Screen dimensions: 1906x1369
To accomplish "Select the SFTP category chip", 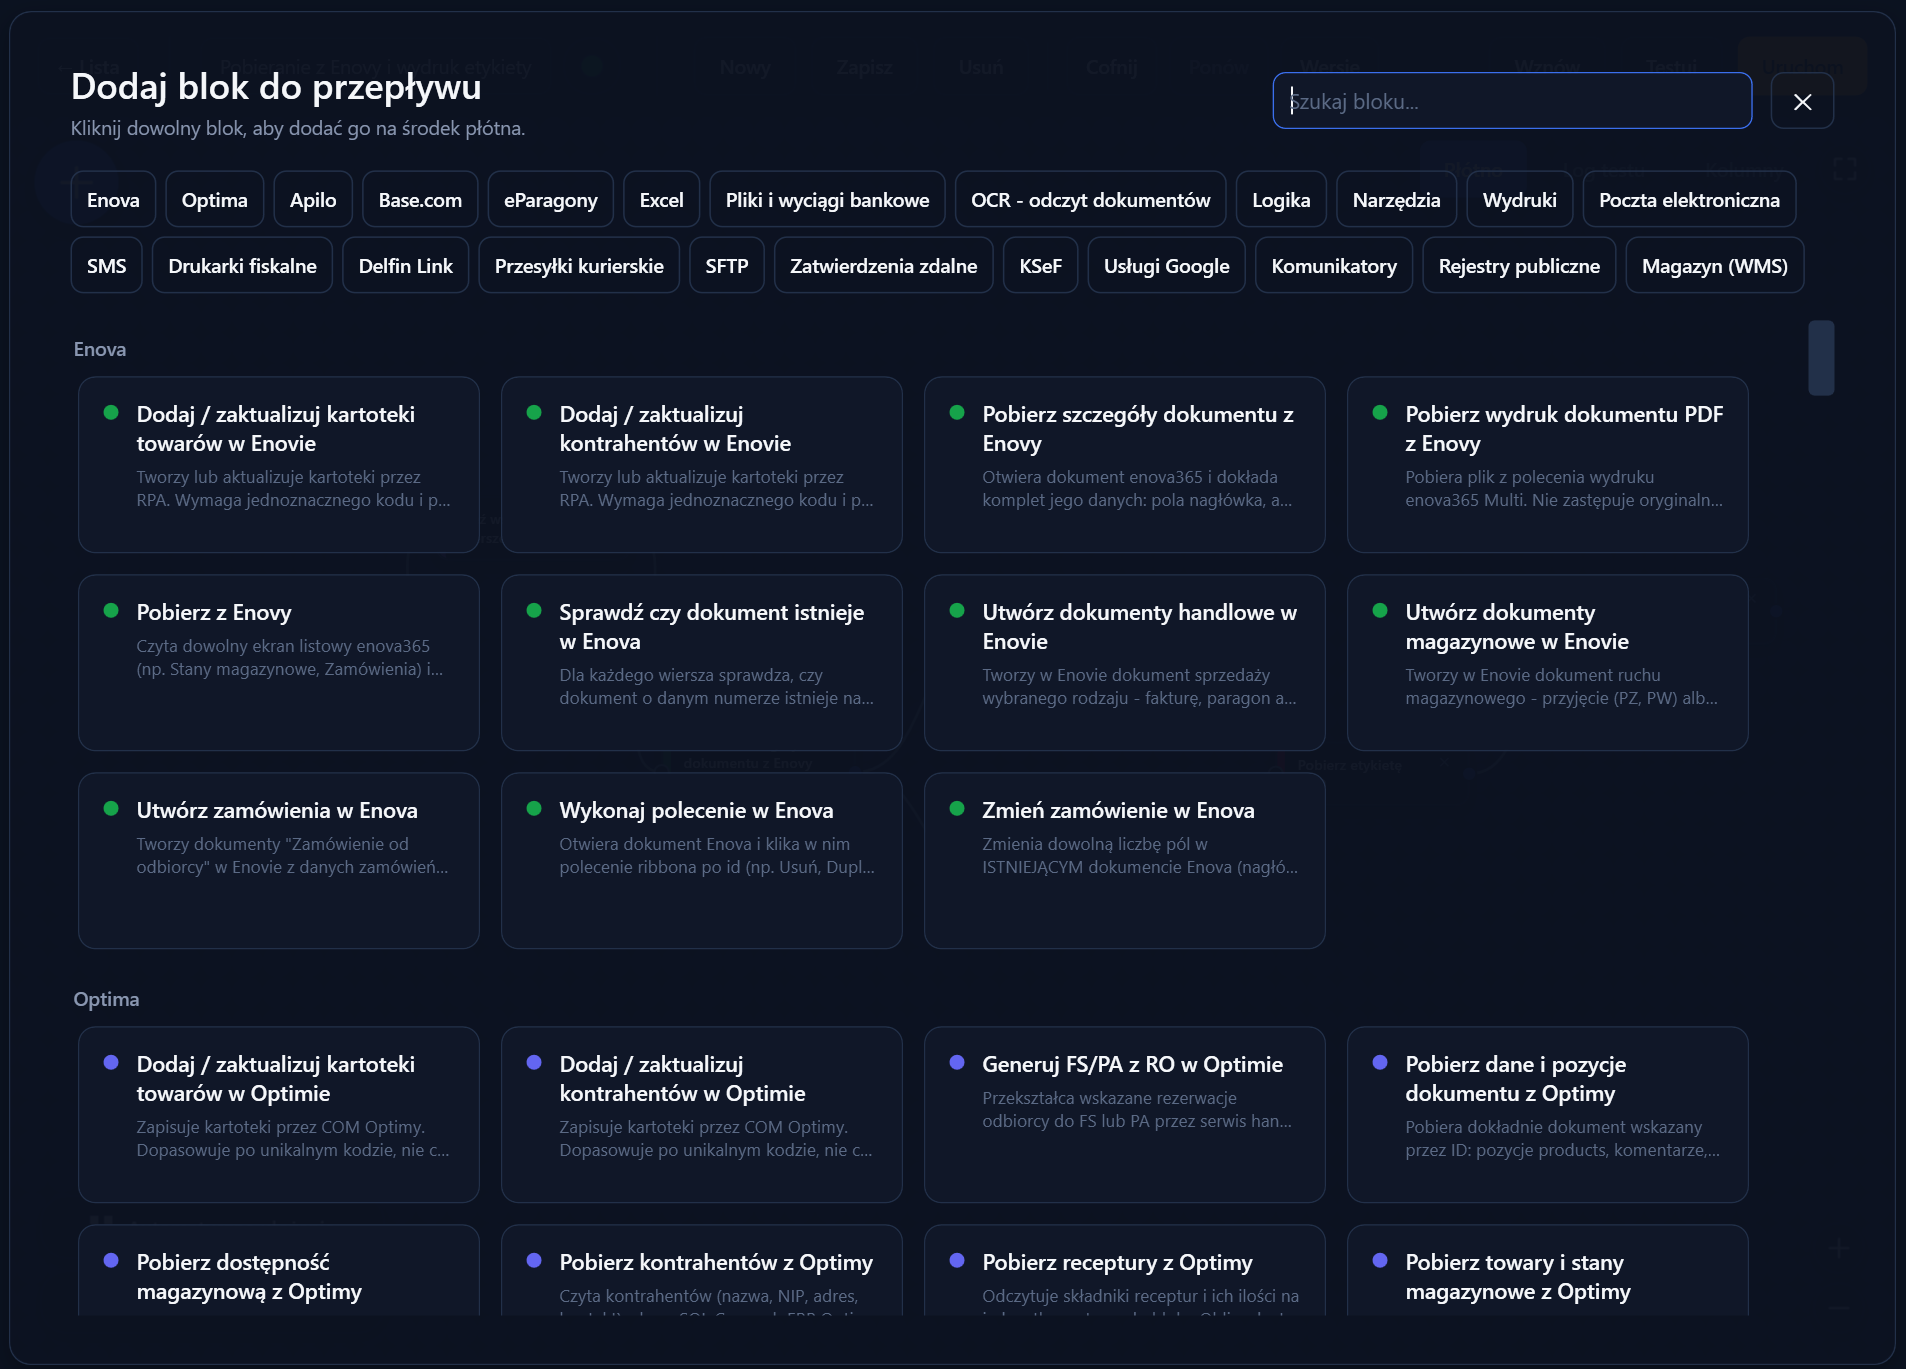I will tap(726, 266).
